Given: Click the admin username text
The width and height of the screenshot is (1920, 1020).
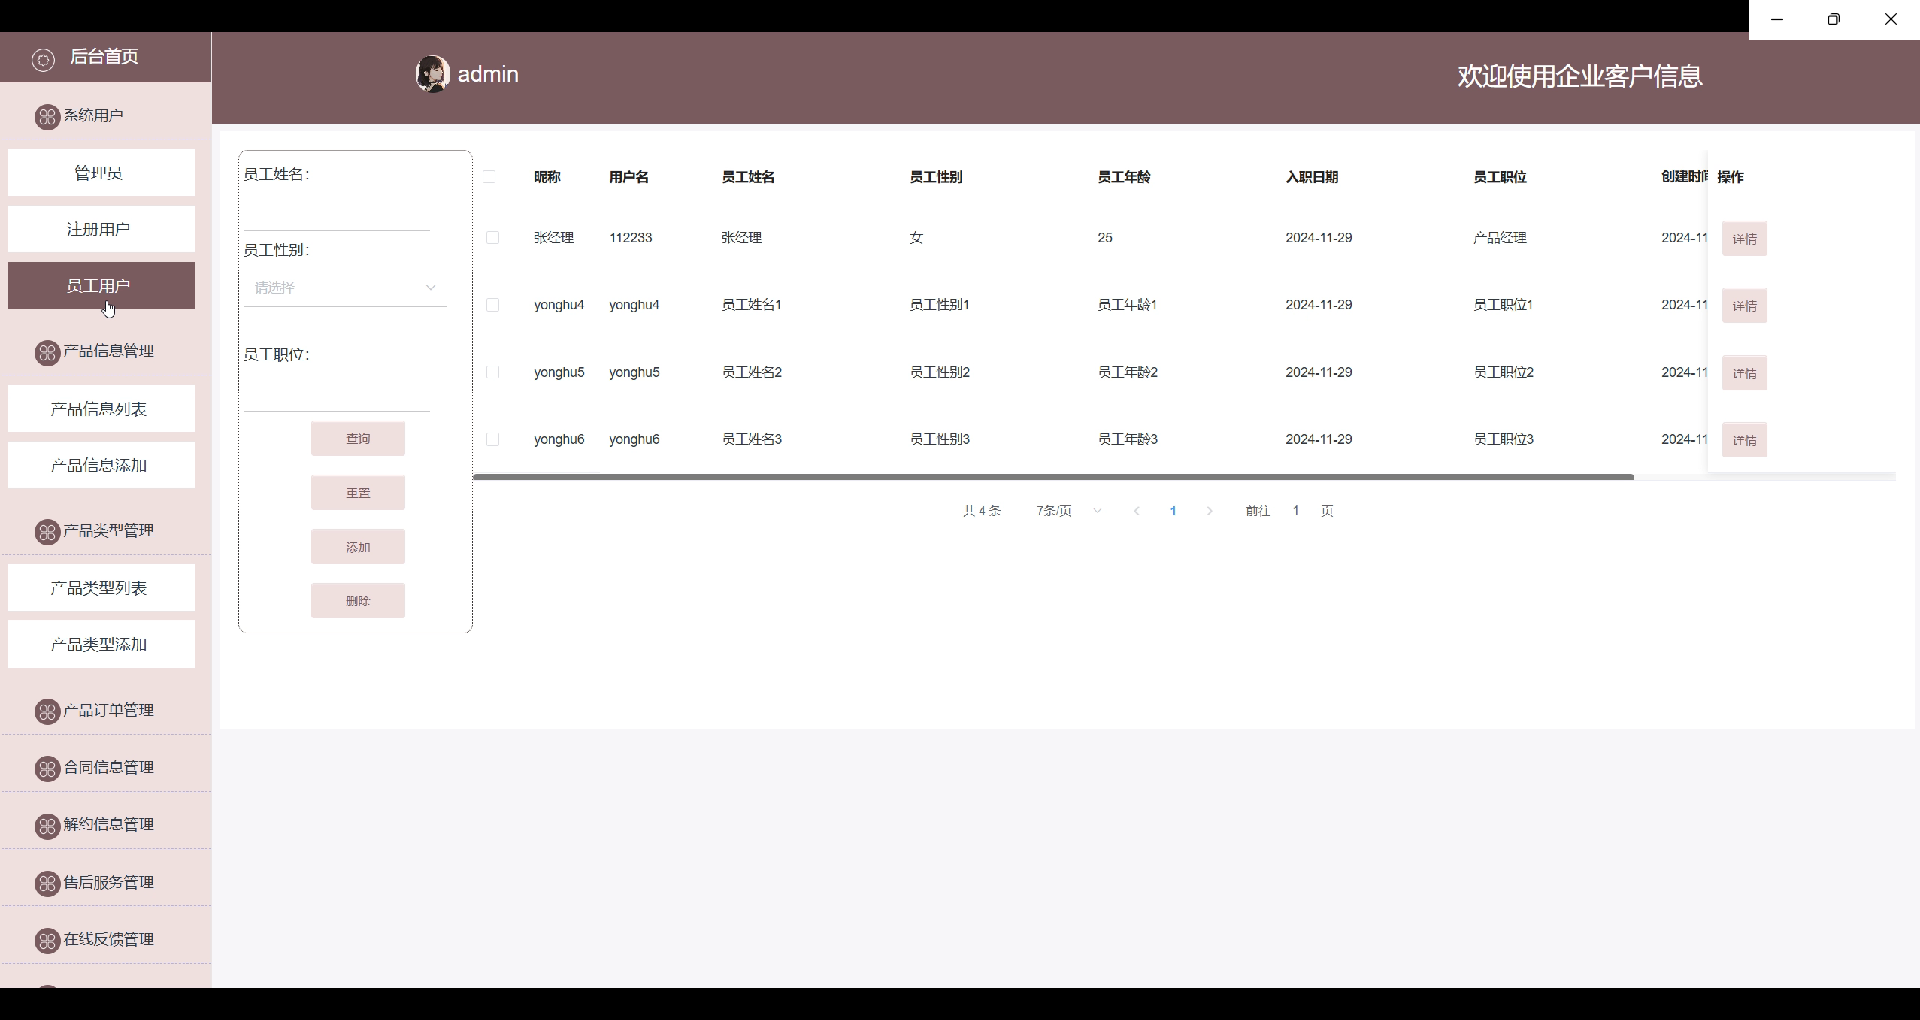Looking at the screenshot, I should (488, 74).
